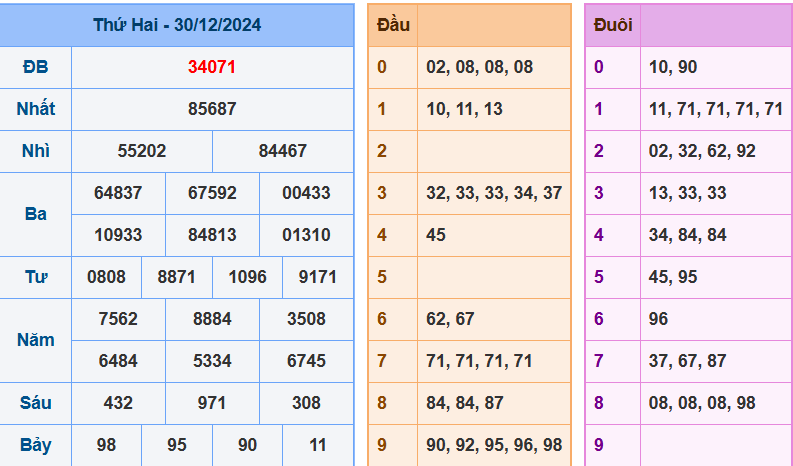Click the Năm prize number 7562

[x=118, y=319]
